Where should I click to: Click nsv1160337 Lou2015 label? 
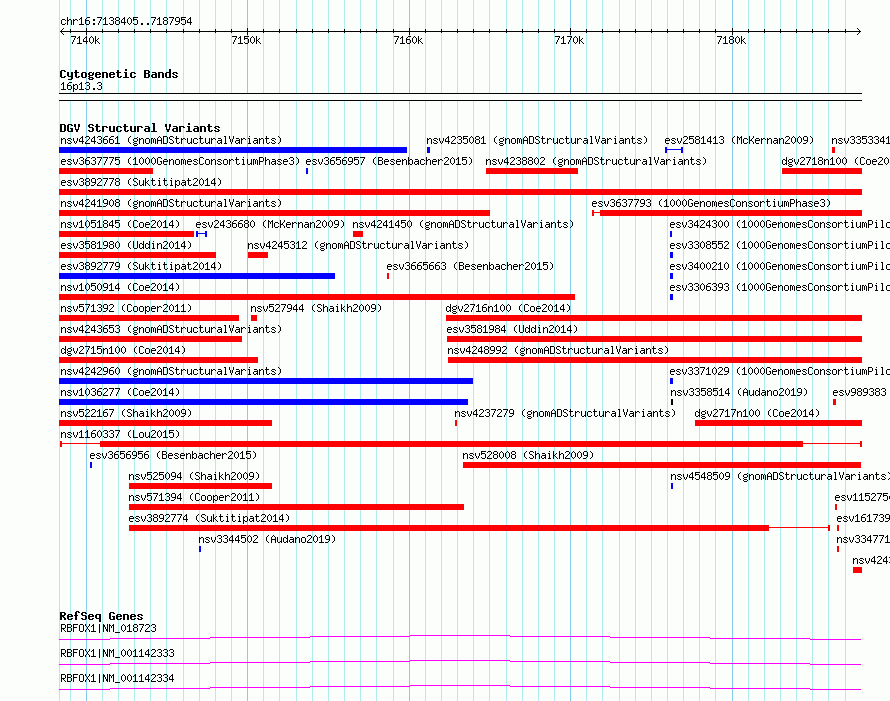coord(120,434)
